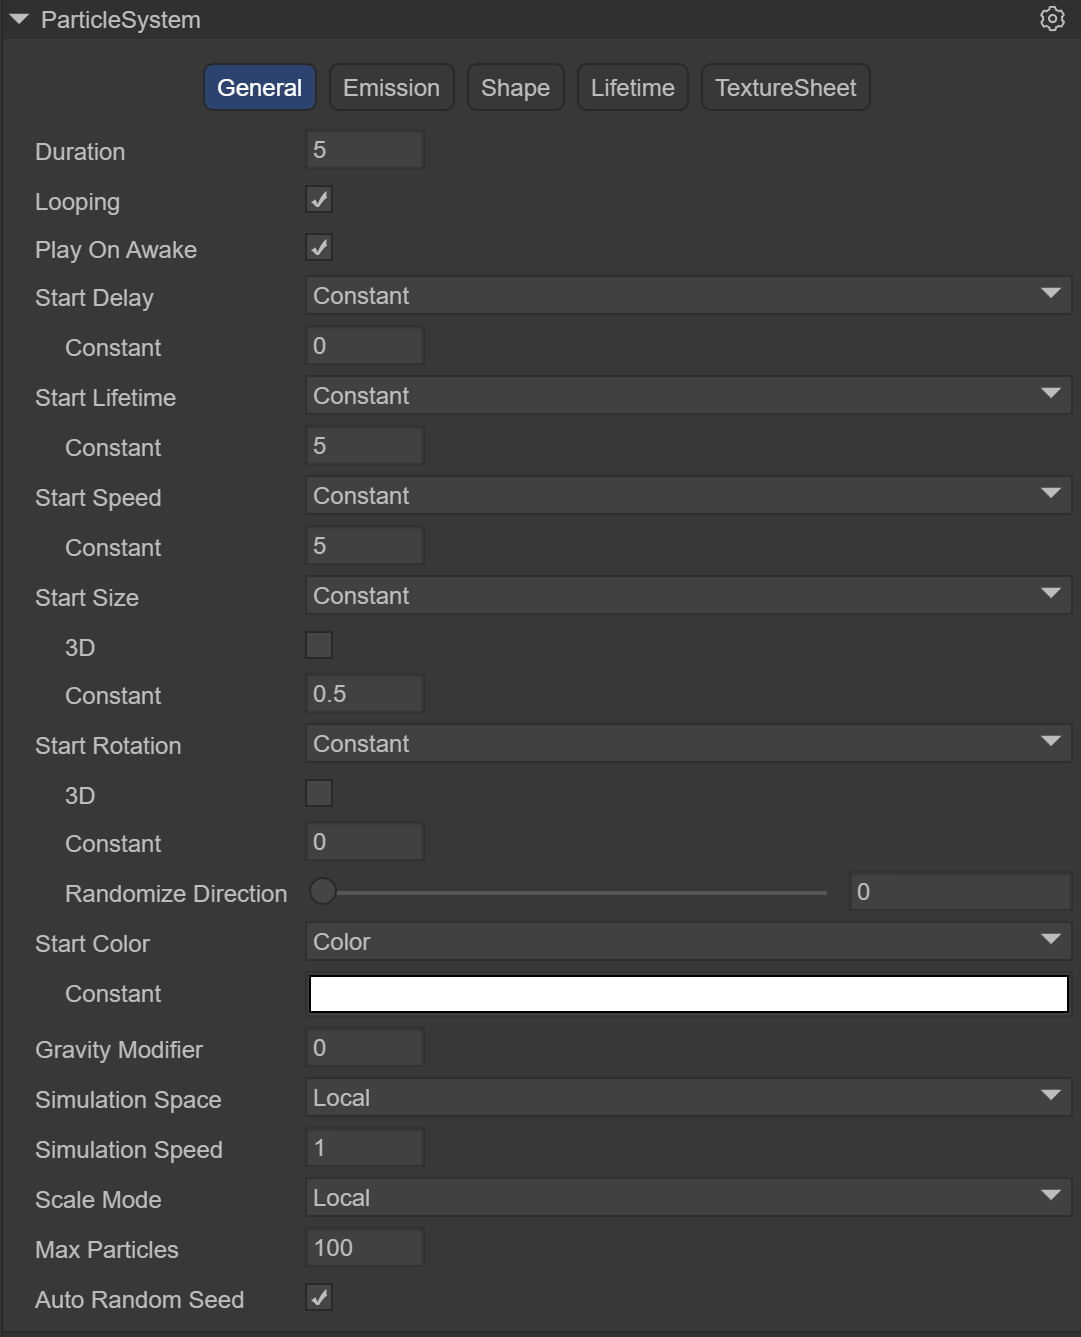Switch to the Emission tab

391,88
